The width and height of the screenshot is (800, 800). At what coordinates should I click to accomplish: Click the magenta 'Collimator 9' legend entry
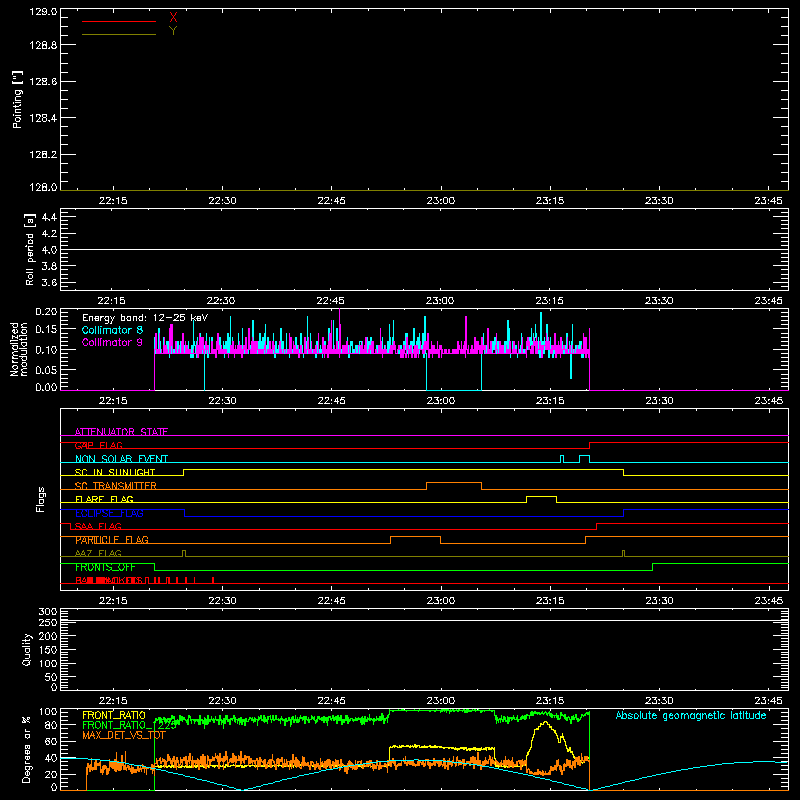click(112, 342)
